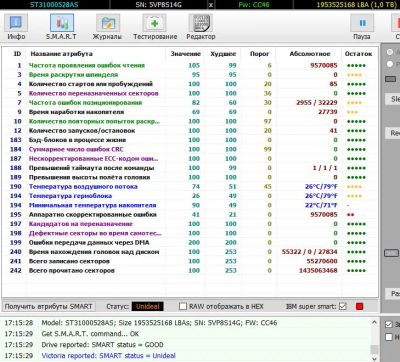
Task: Click the Пауза toolbar button
Action: pos(362,27)
